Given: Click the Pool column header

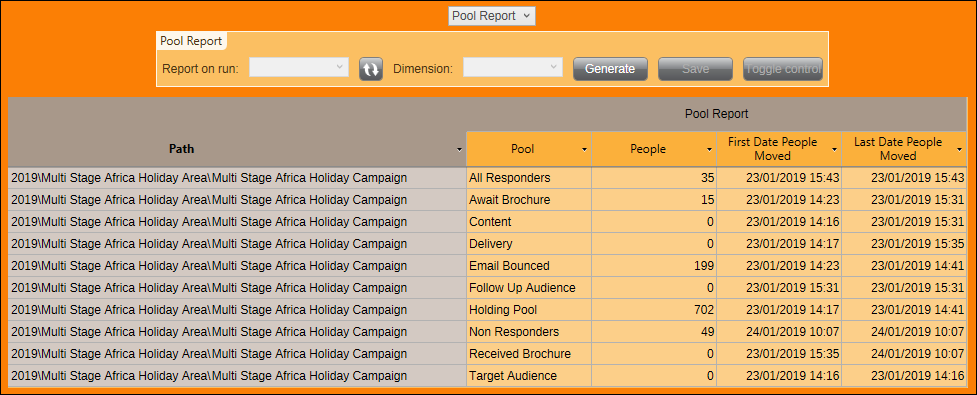Looking at the screenshot, I should coord(529,149).
